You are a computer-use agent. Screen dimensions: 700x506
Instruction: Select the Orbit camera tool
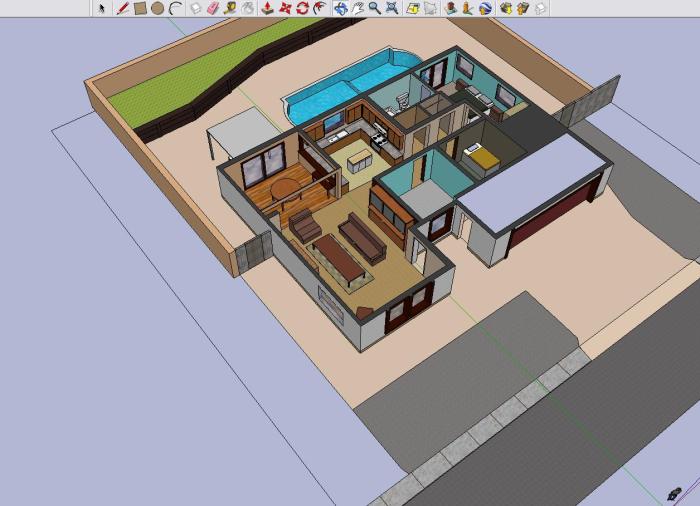click(x=340, y=8)
